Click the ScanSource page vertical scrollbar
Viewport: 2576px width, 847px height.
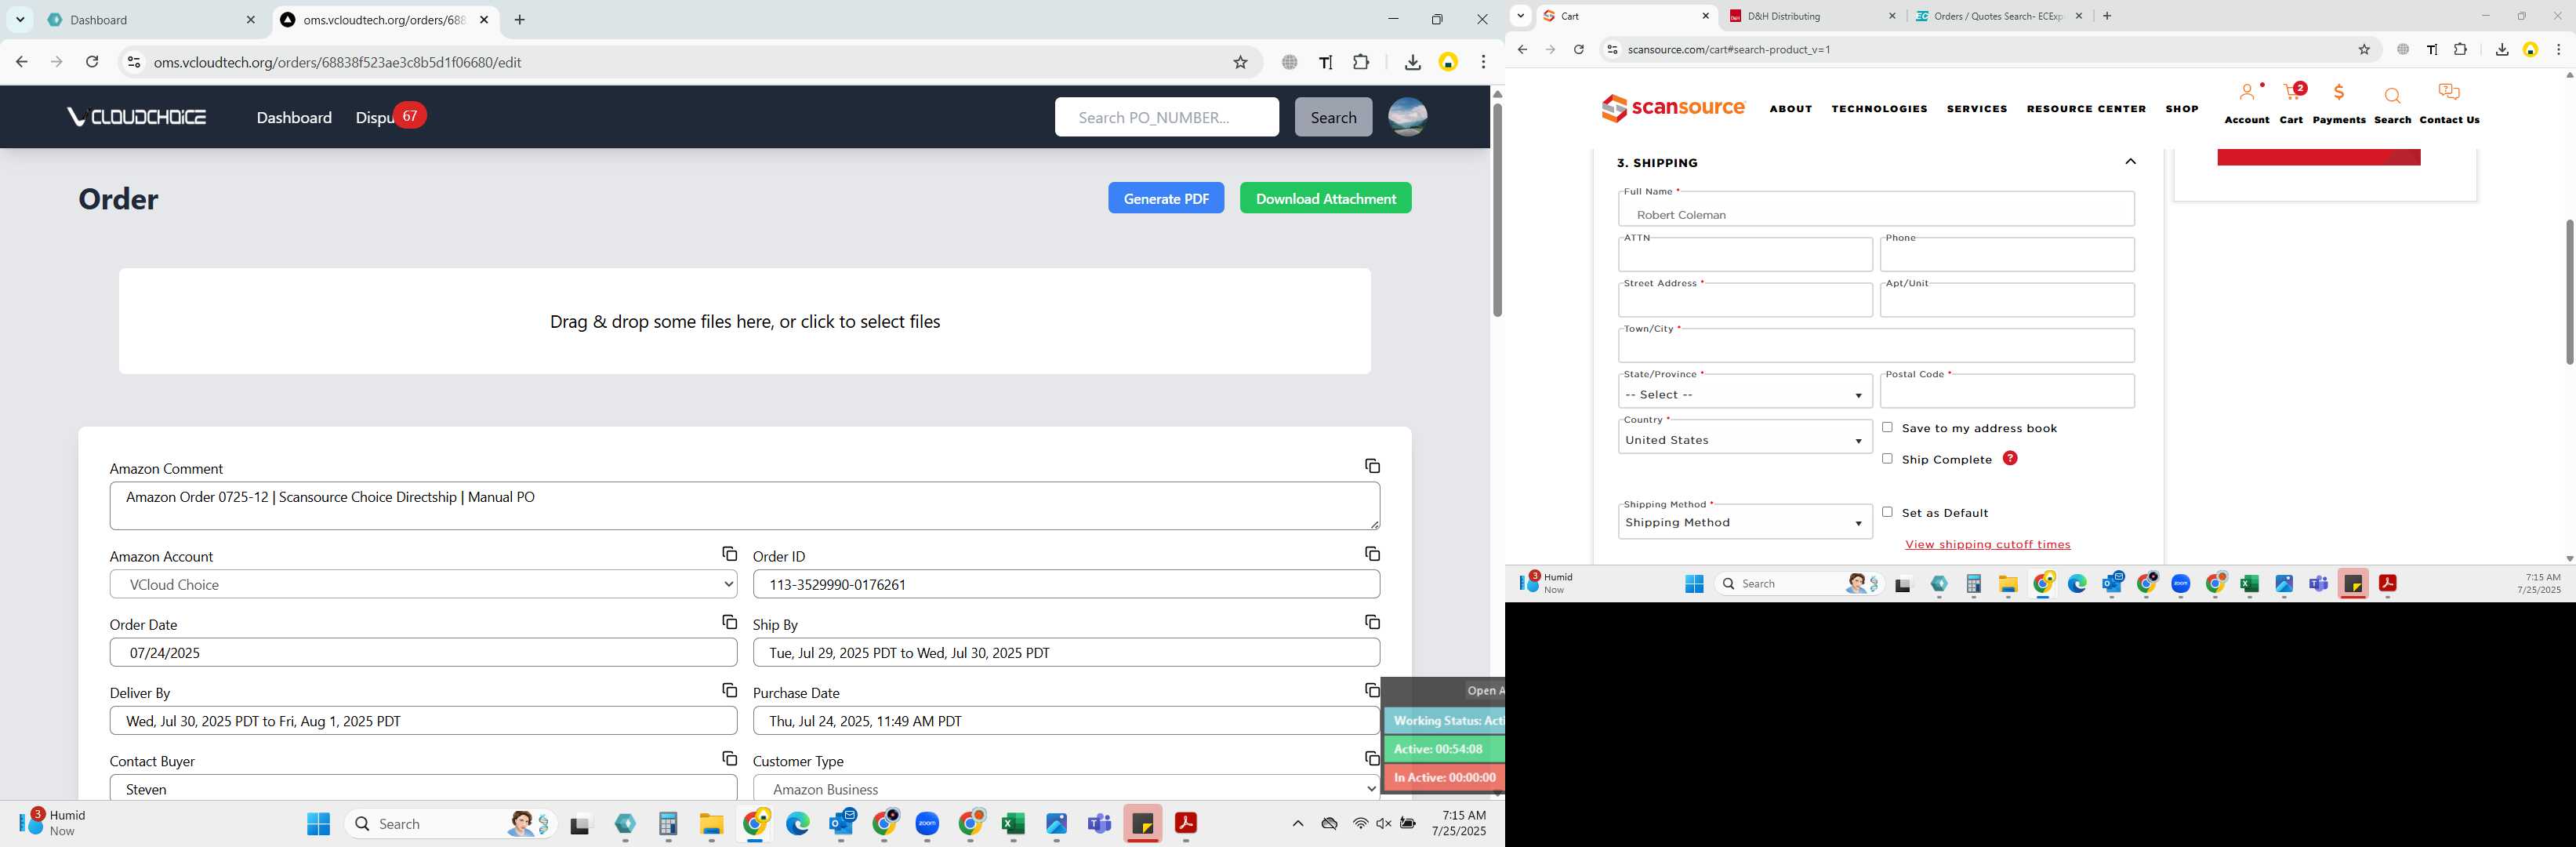2569,292
